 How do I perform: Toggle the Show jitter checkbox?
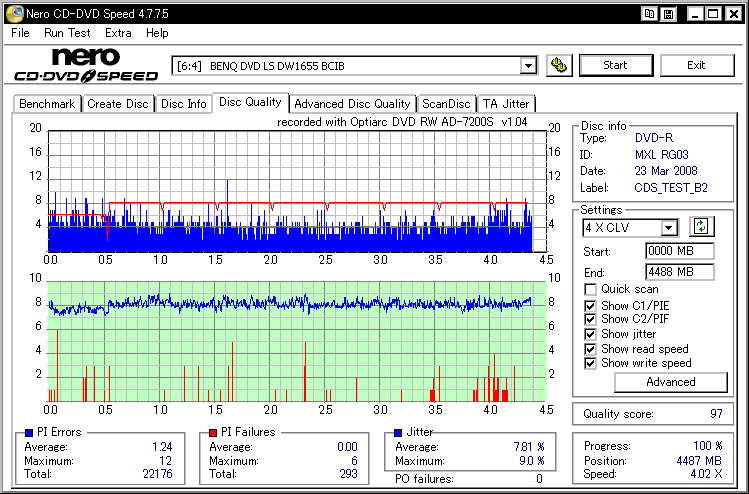pos(590,334)
